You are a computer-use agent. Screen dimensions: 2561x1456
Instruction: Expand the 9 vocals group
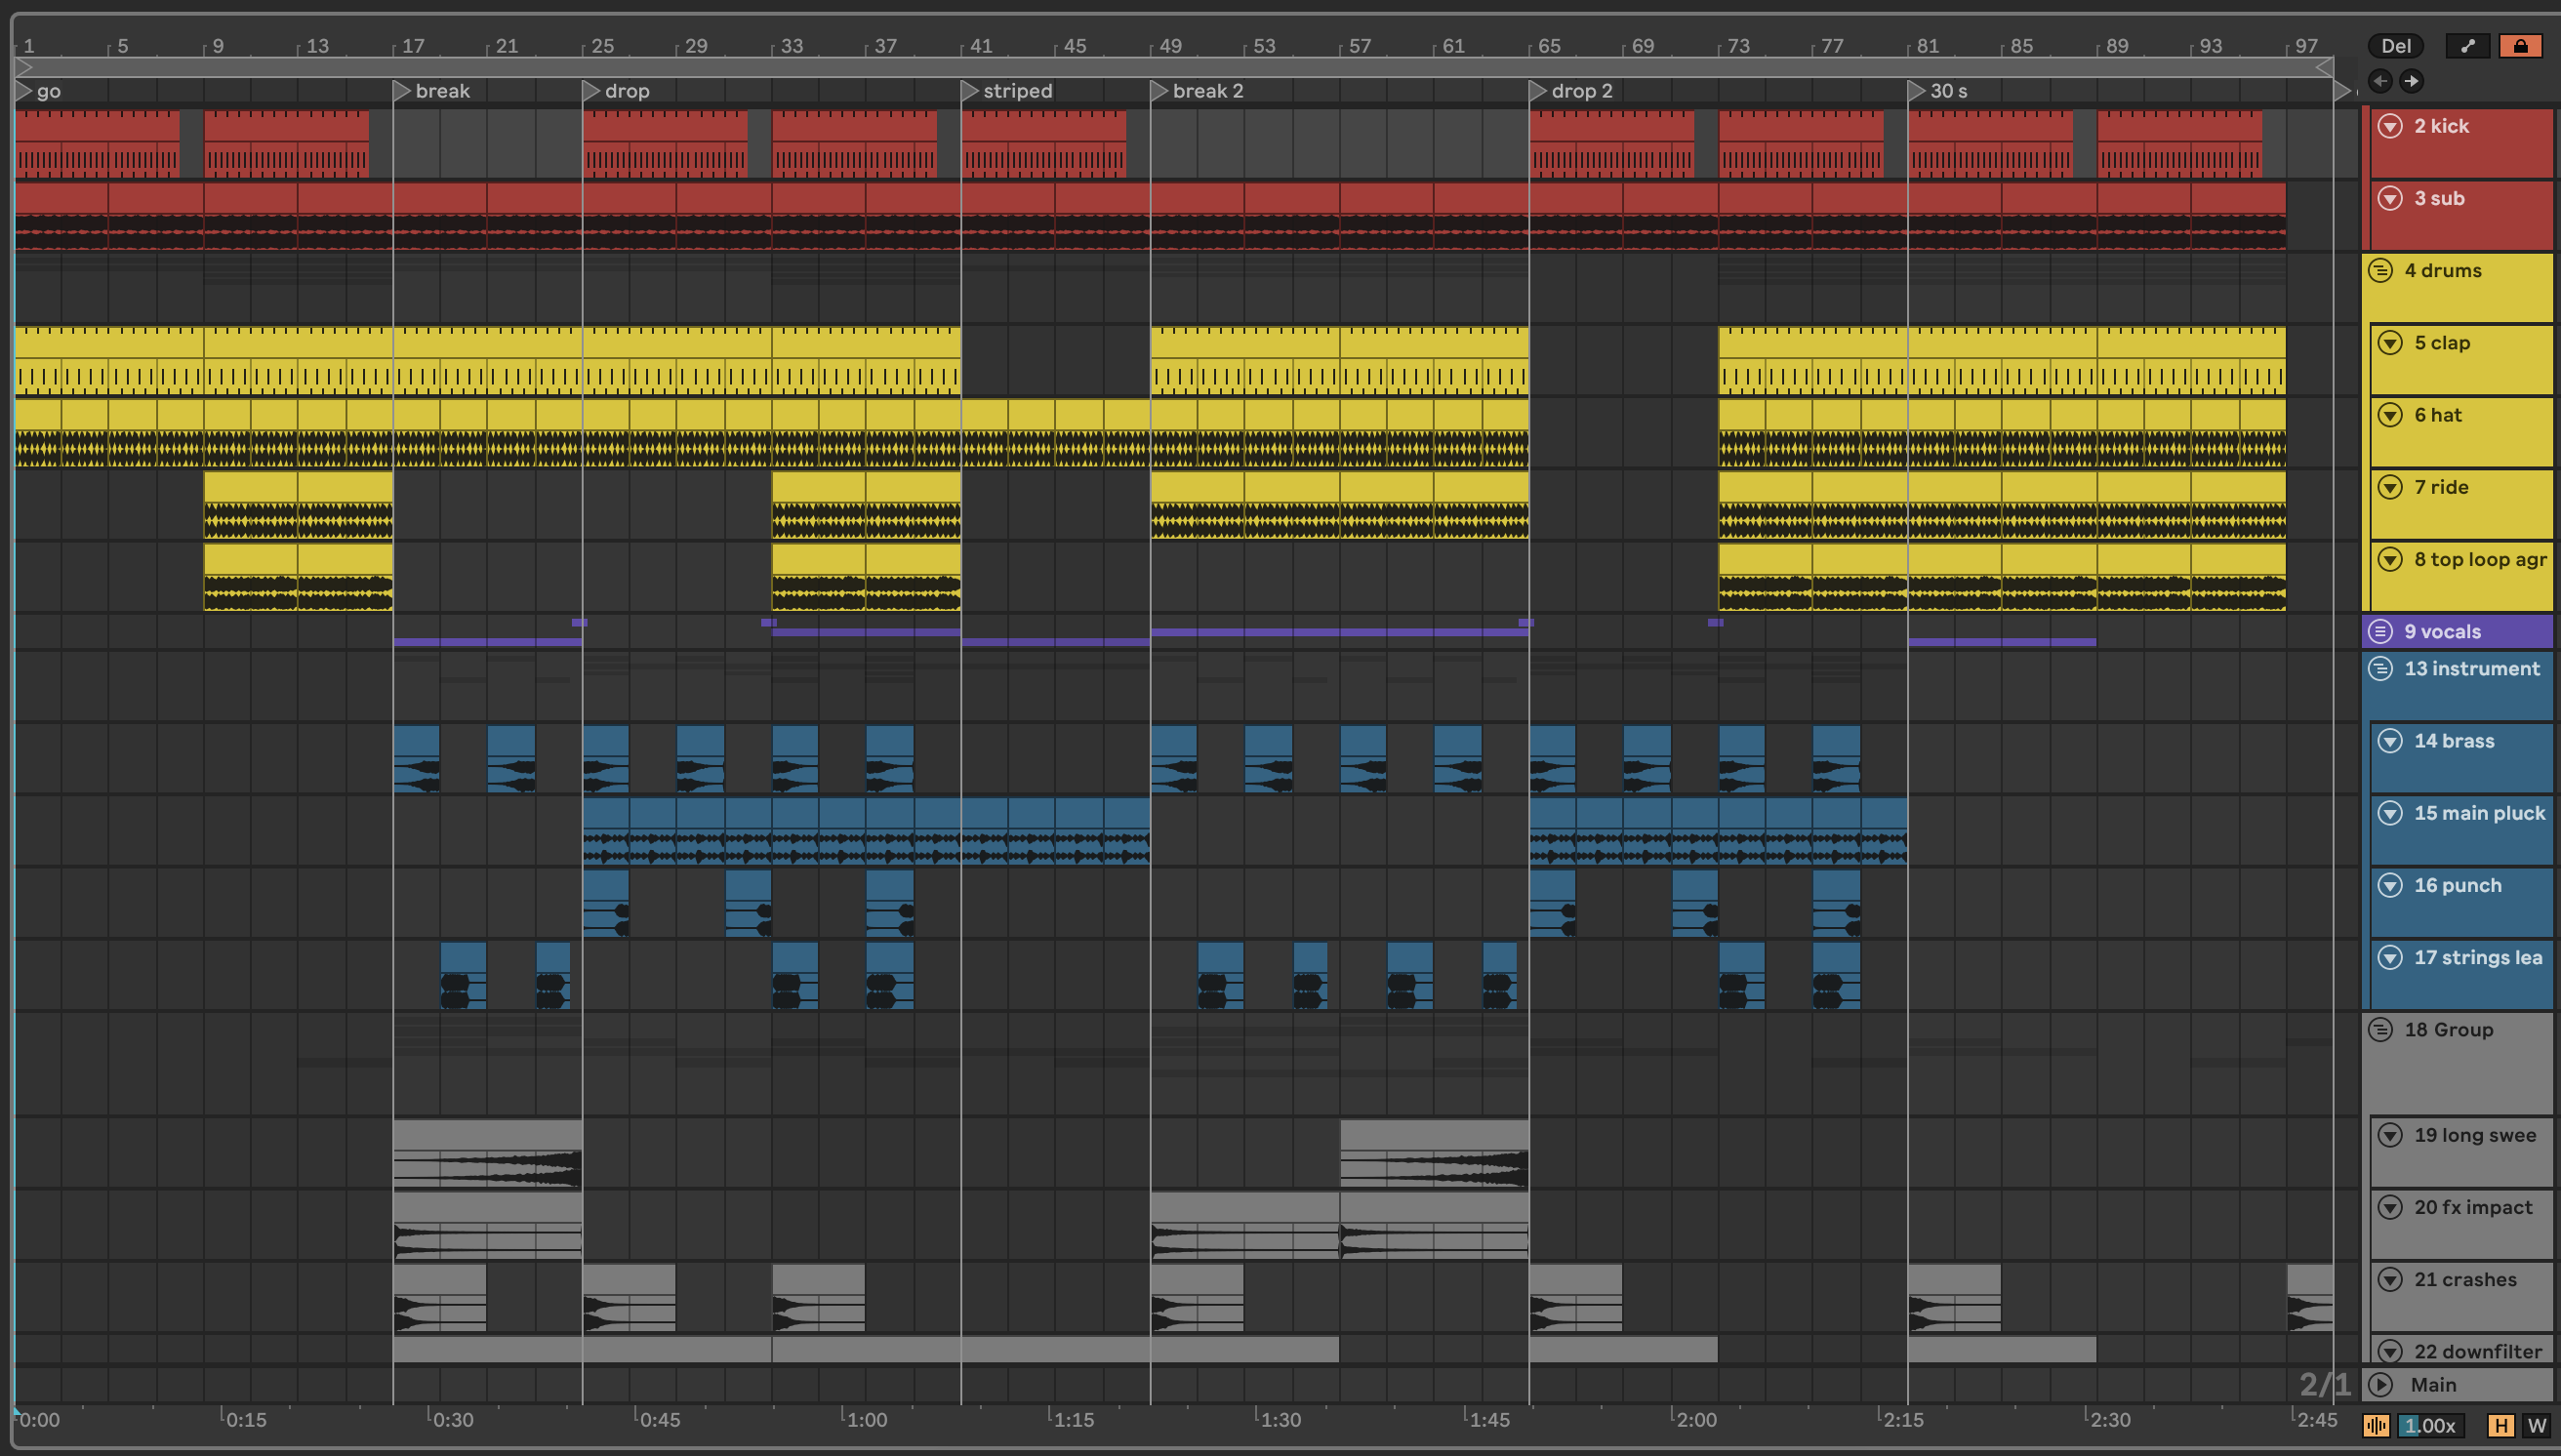[2380, 631]
